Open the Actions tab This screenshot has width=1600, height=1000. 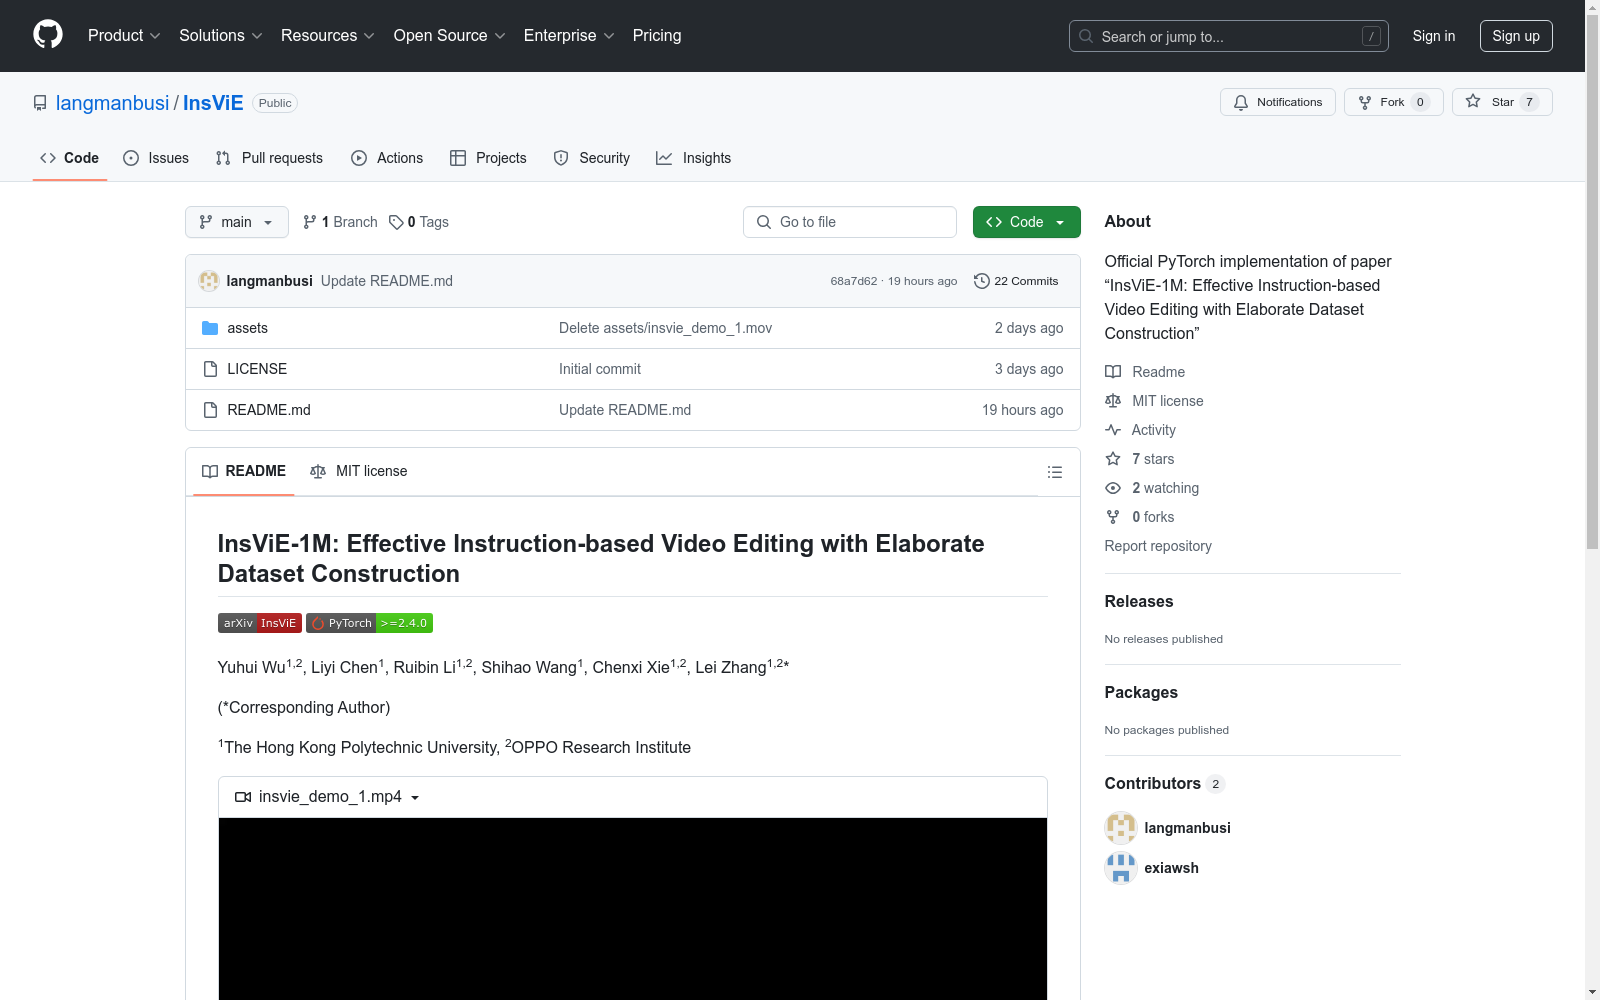pos(387,158)
